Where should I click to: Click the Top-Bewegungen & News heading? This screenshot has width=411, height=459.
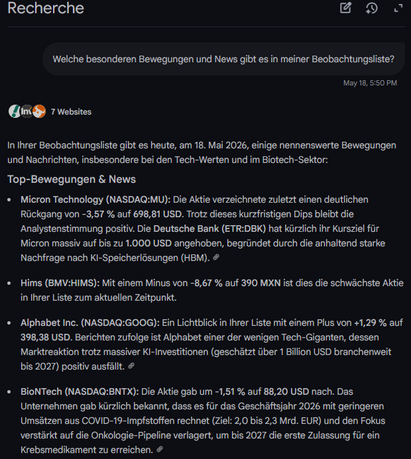pos(72,179)
